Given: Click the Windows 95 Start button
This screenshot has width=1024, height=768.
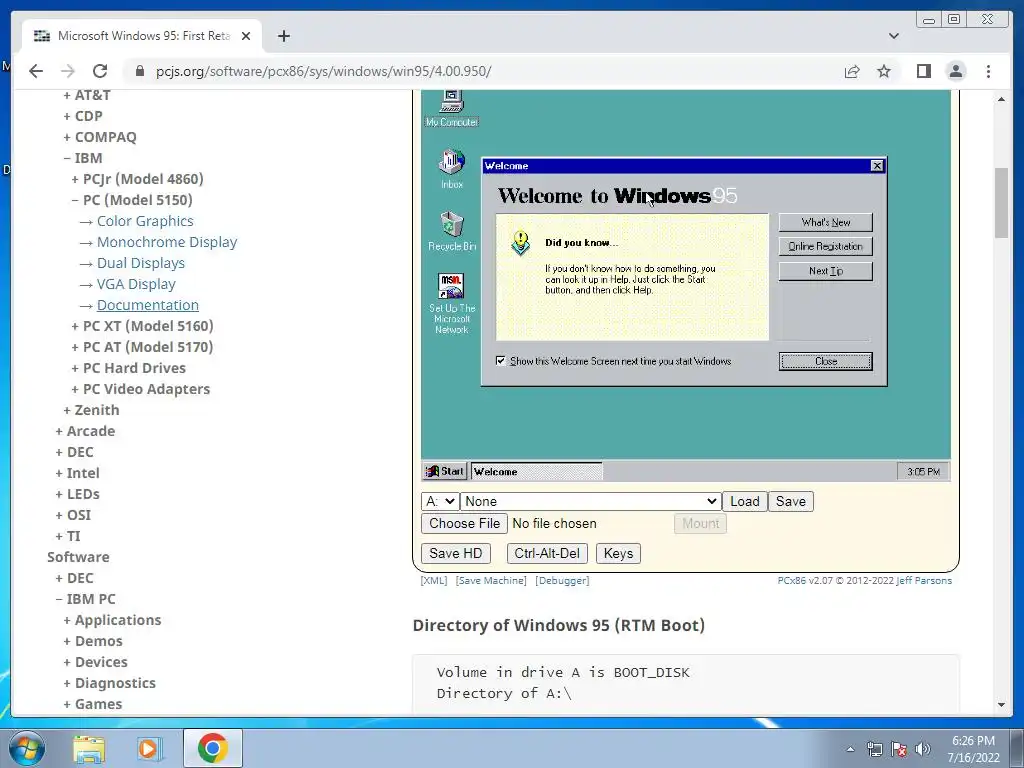Looking at the screenshot, I should tap(444, 472).
